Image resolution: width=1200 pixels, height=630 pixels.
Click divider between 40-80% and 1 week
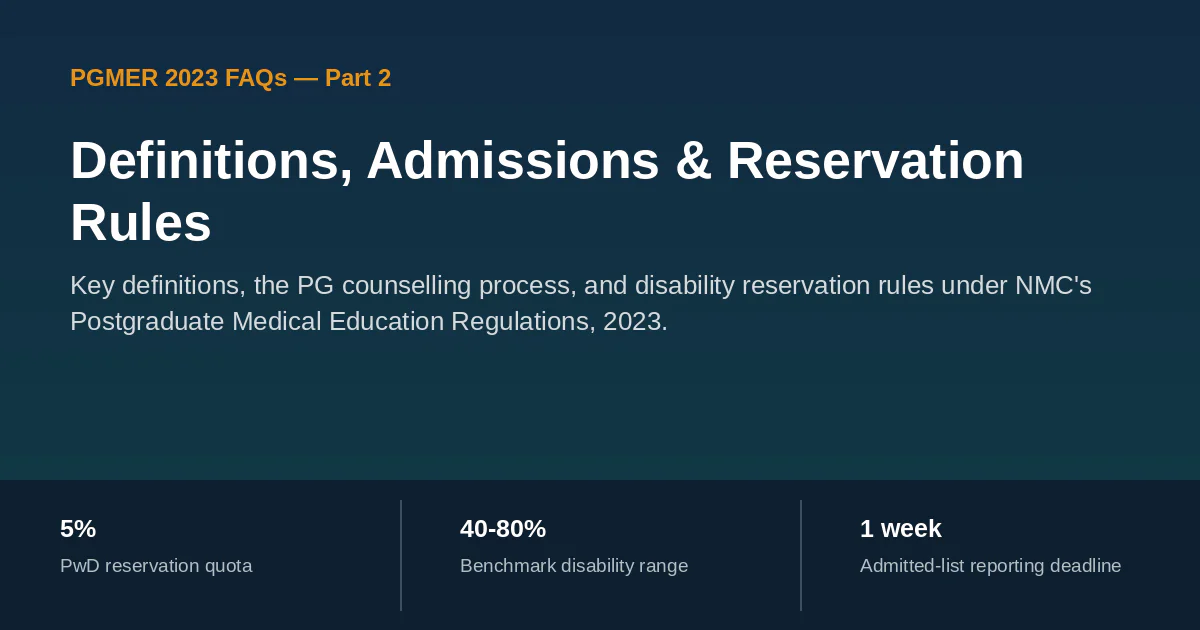coord(801,555)
